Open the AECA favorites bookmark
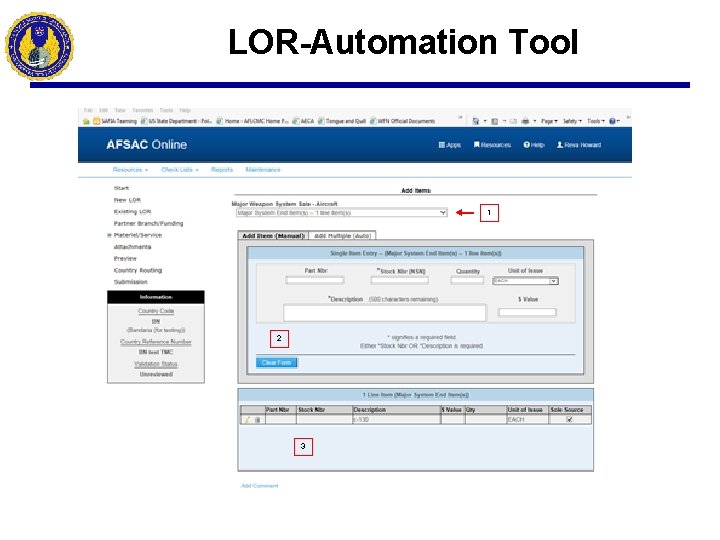 pyautogui.click(x=303, y=121)
